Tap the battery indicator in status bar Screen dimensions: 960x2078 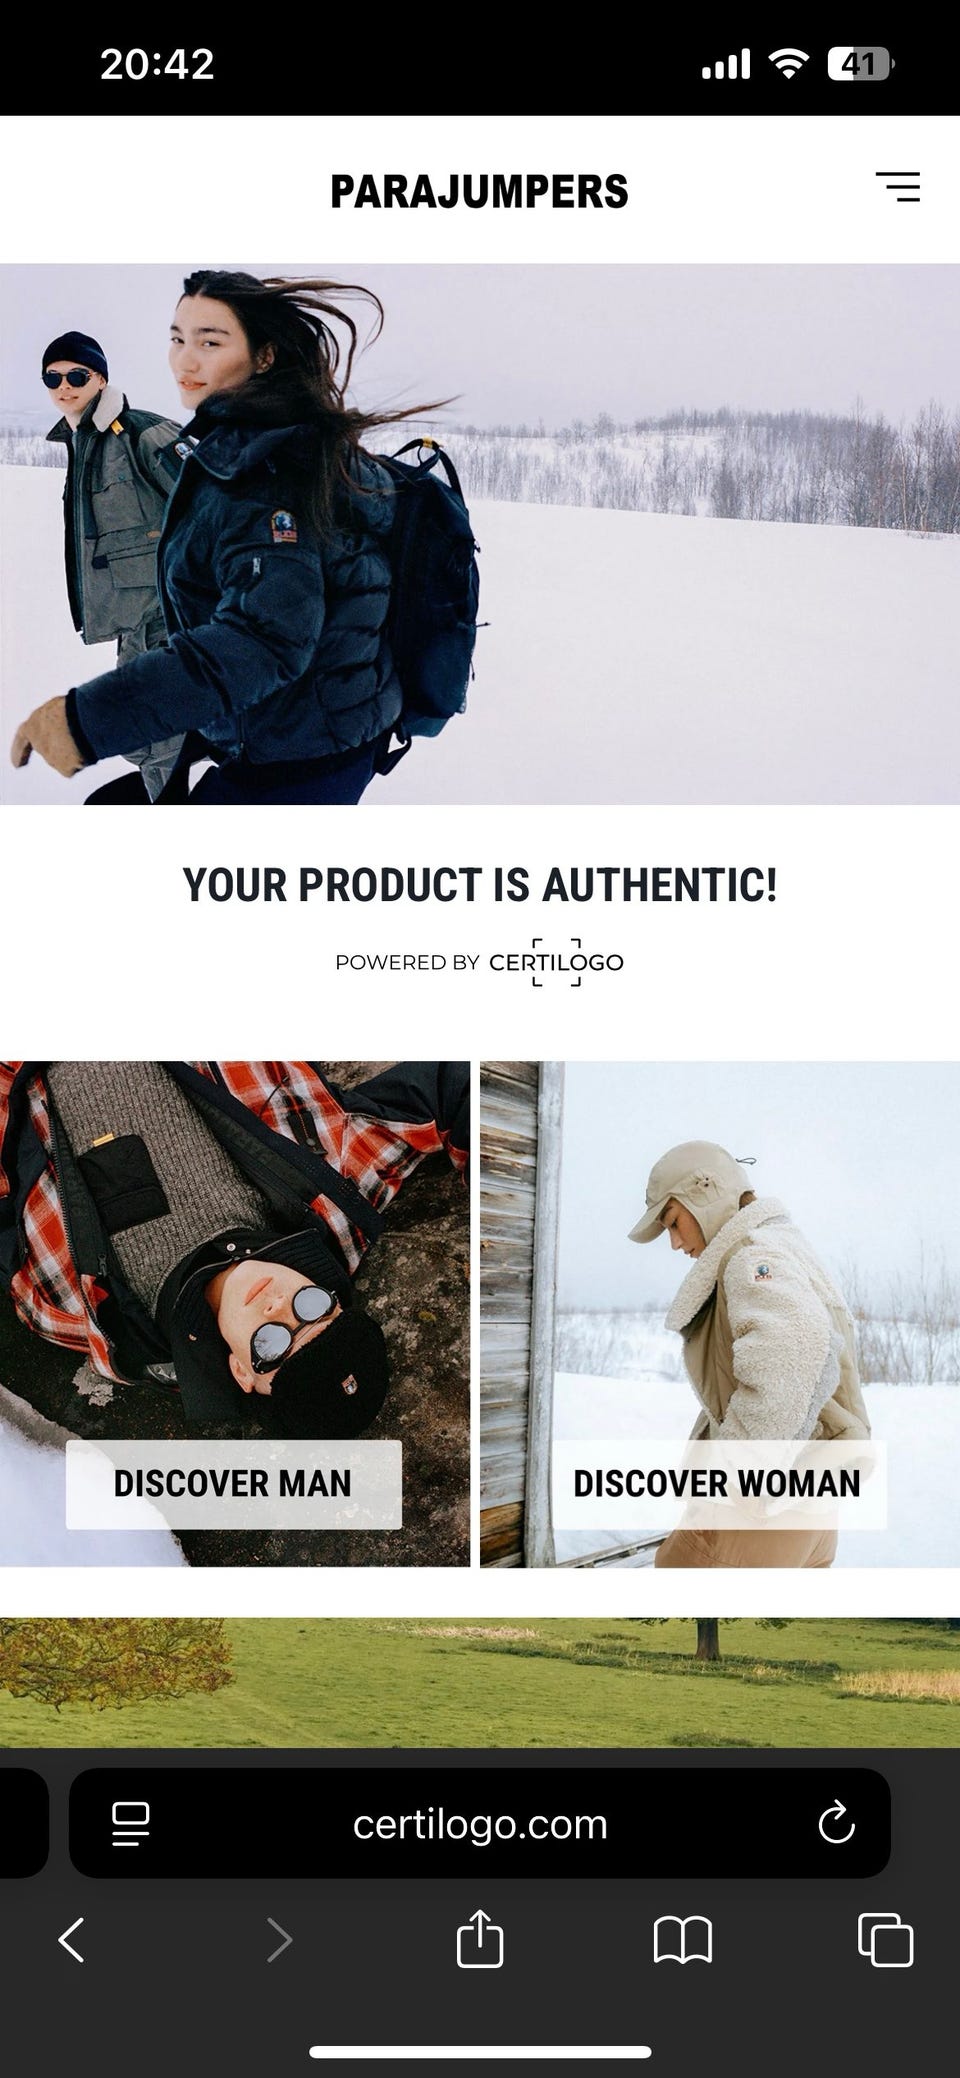click(860, 65)
